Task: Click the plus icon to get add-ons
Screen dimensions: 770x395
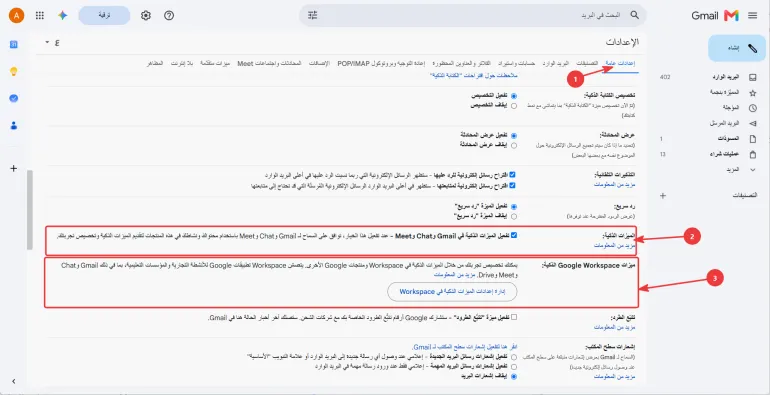Action: tap(14, 169)
